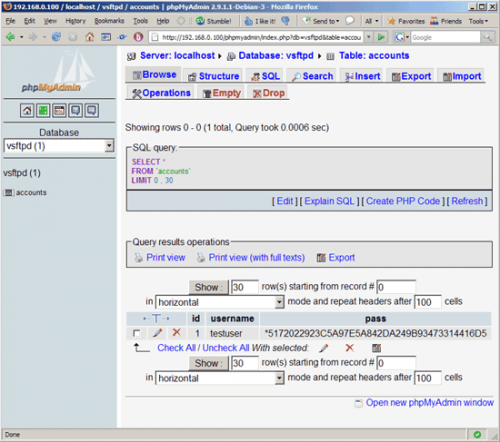Click the thumbs down toolbar icon
500x442 pixels.
(x=286, y=21)
